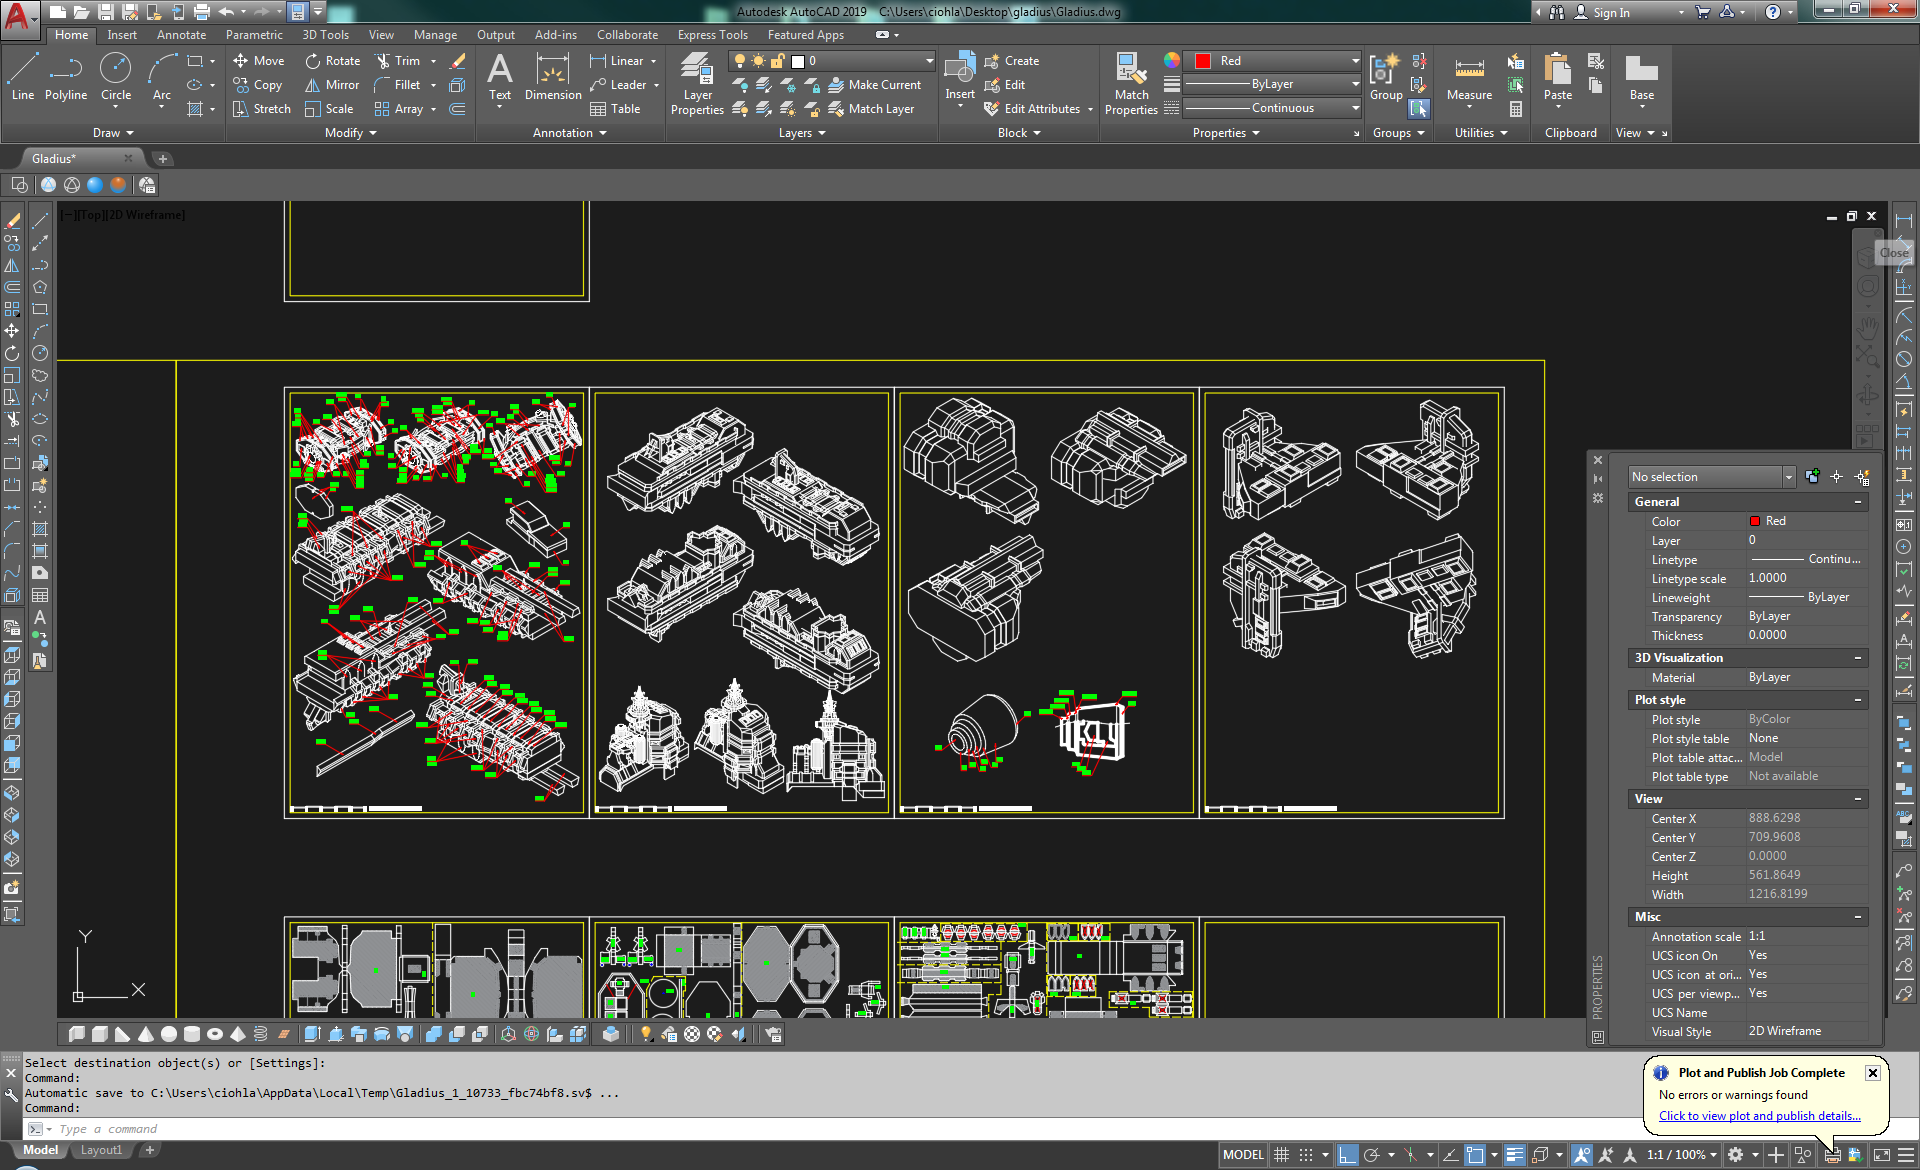Switch to the Insert ribbon tab
This screenshot has width=1920, height=1170.
click(122, 35)
